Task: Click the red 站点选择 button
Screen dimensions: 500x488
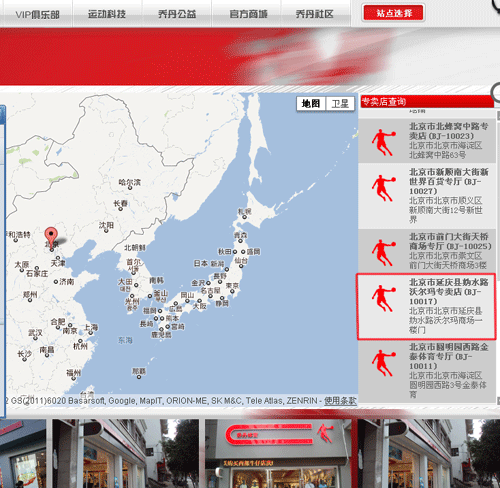Action: (394, 13)
